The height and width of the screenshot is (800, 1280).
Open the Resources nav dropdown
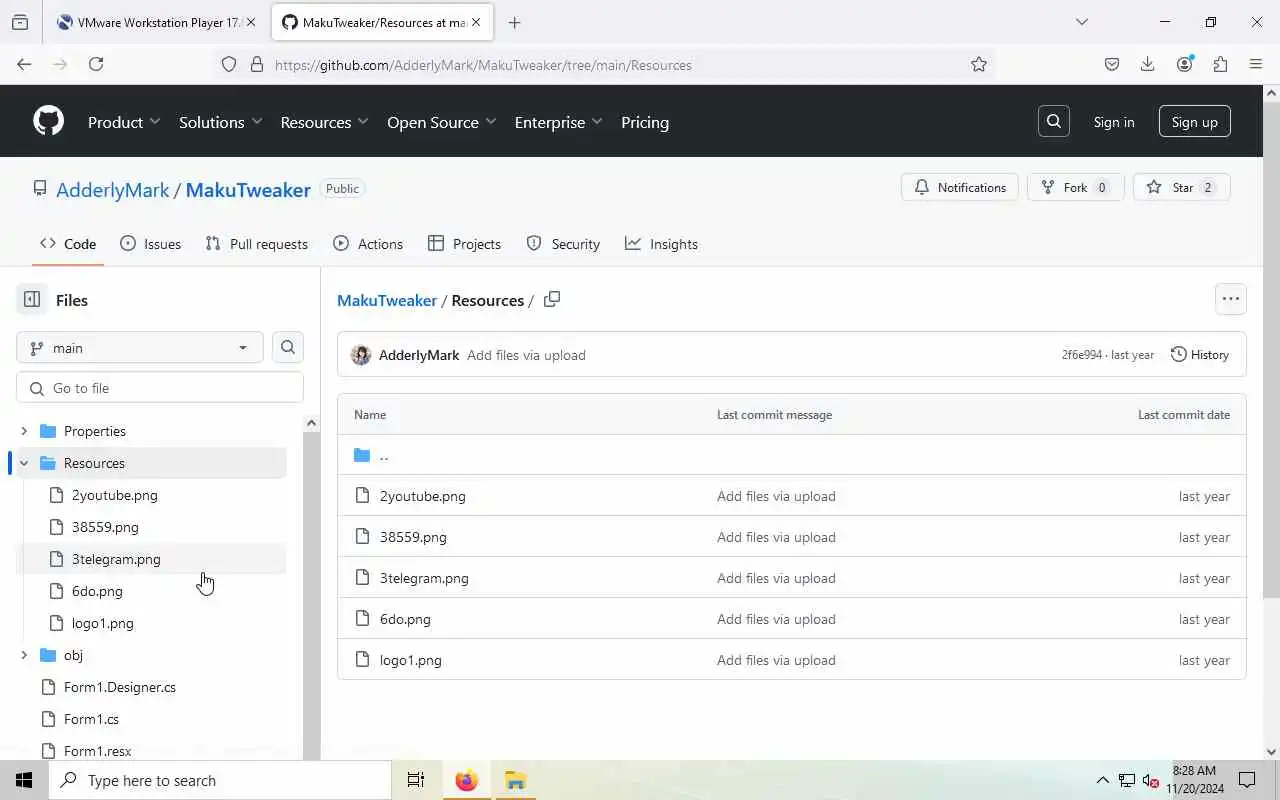[x=324, y=122]
